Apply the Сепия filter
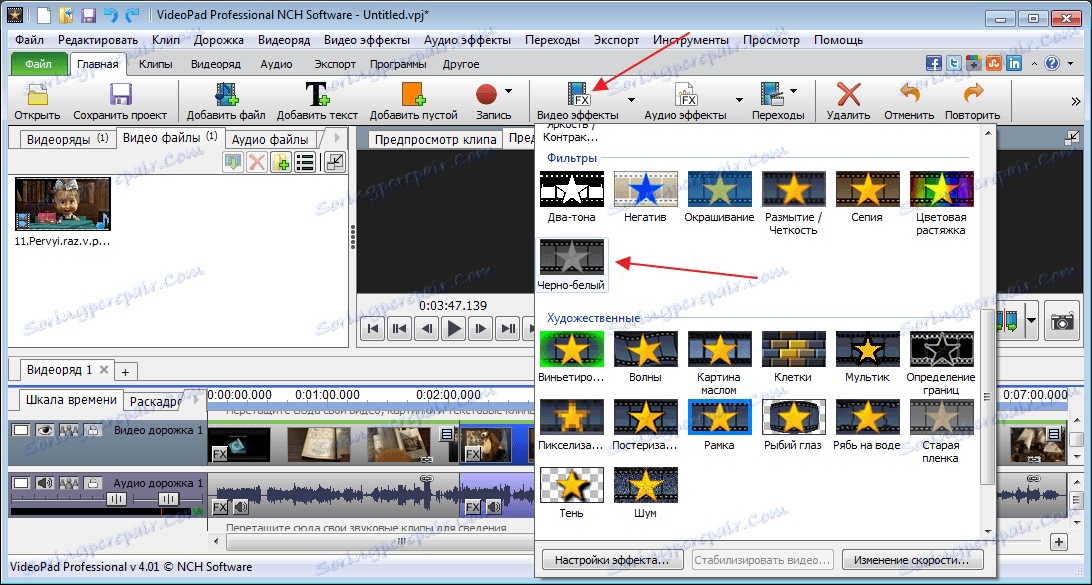1092x585 pixels. coord(867,196)
